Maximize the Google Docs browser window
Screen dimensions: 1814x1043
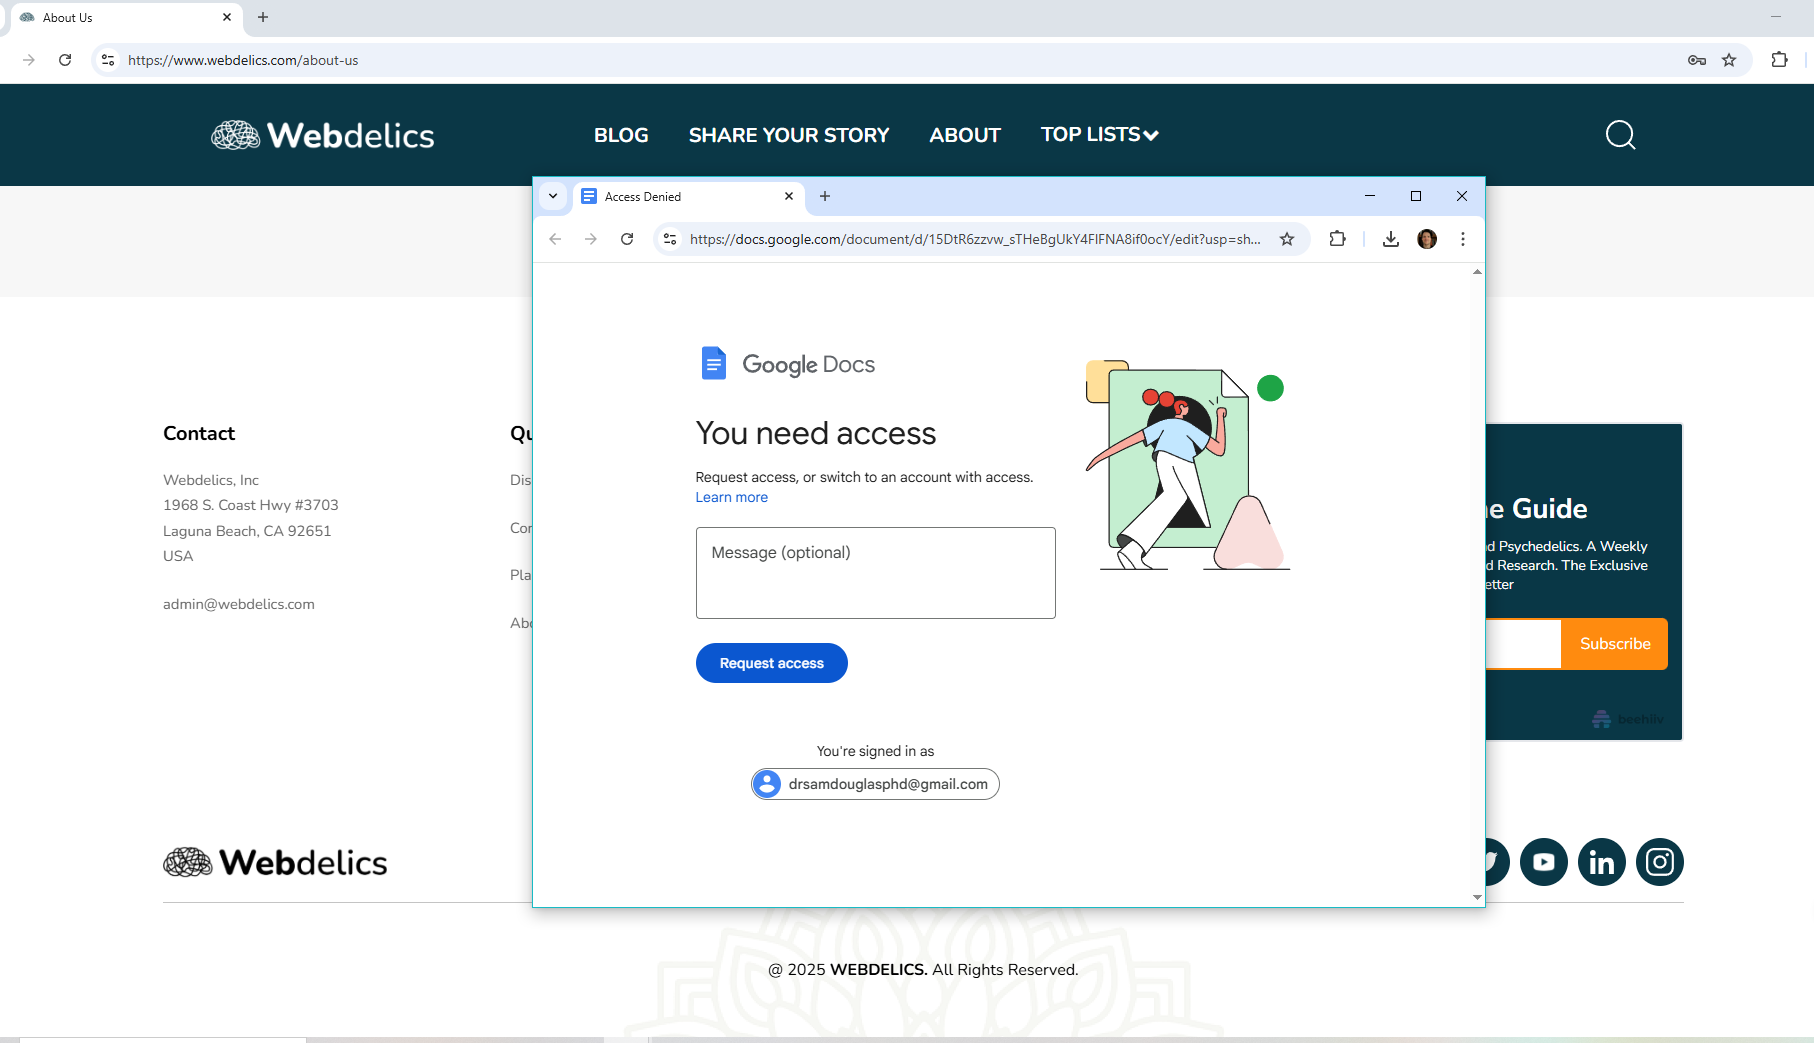[x=1416, y=196]
